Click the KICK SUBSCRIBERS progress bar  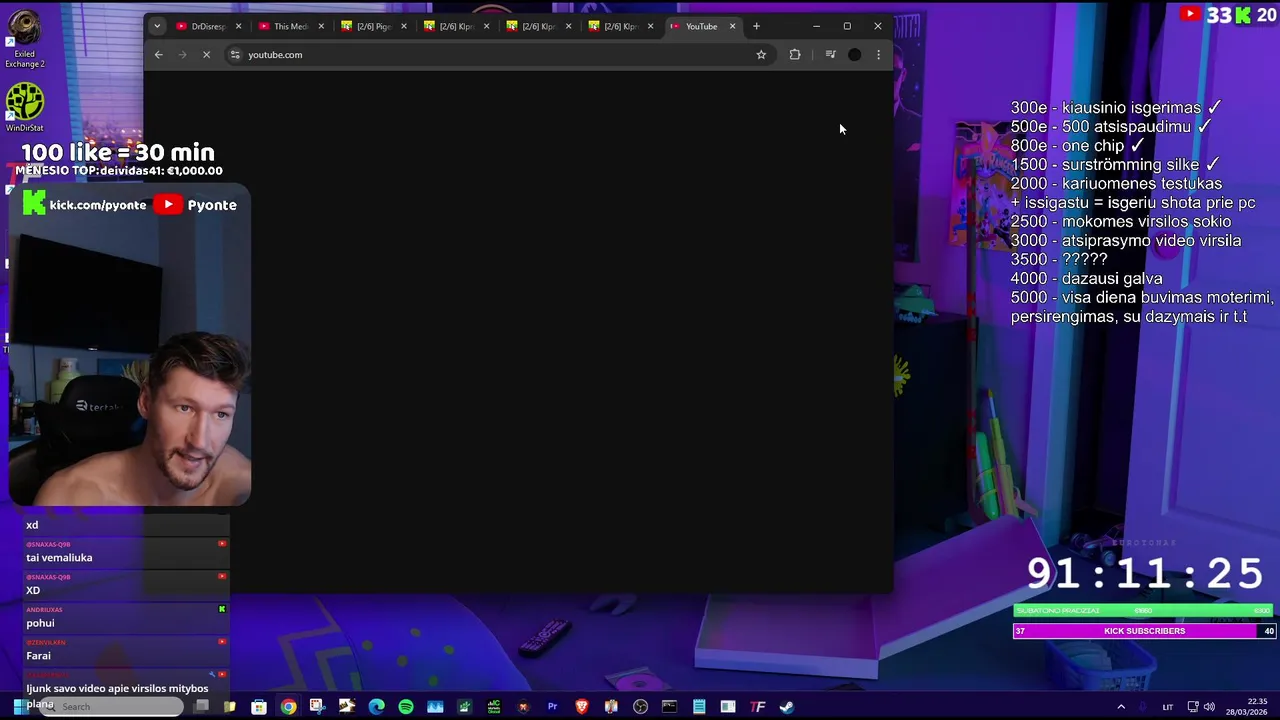coord(1144,631)
